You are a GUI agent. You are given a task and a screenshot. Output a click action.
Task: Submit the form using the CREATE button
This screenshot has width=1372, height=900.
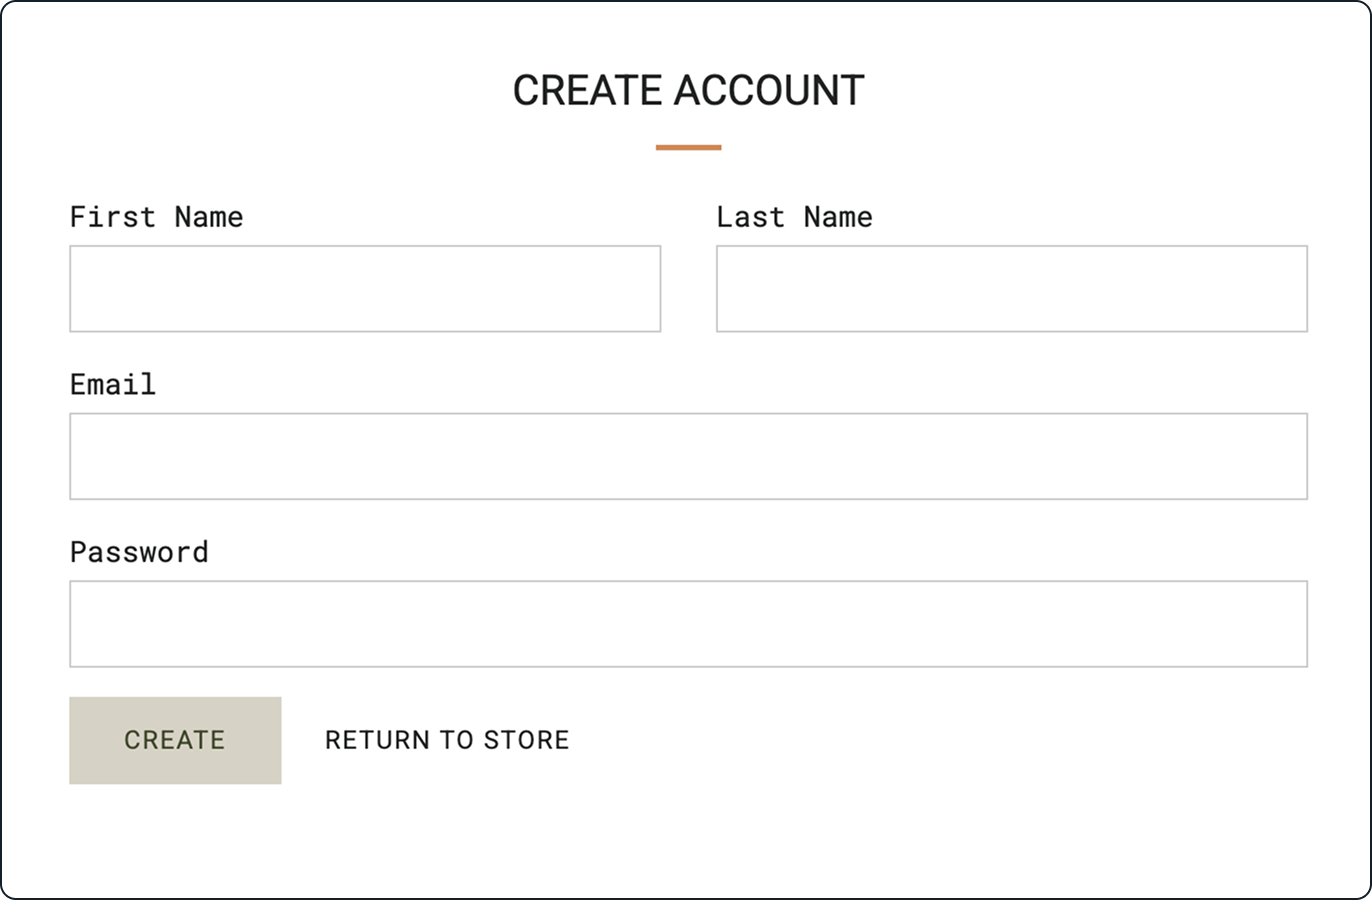click(175, 740)
